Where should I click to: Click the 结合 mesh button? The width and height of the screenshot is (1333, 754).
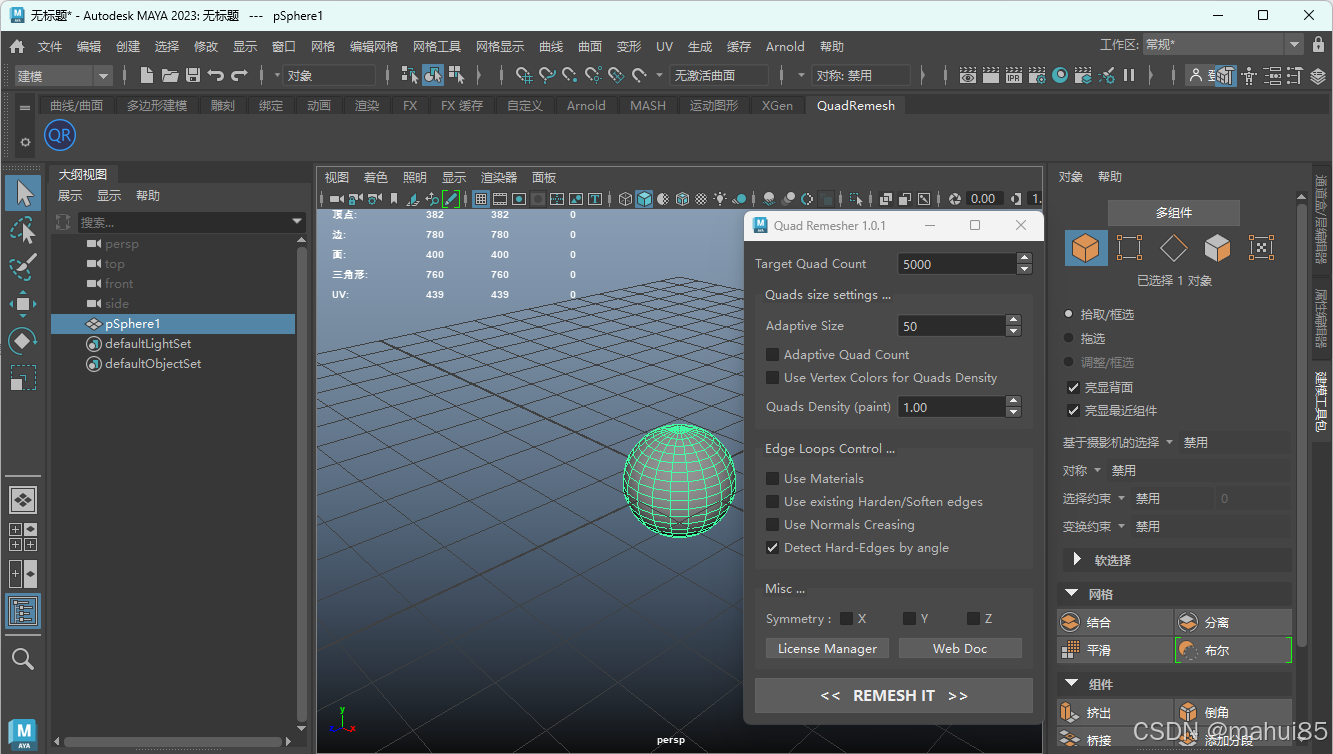click(1115, 622)
